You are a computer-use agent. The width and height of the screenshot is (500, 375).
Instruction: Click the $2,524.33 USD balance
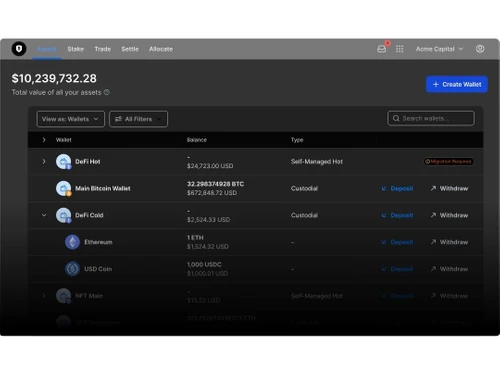(x=208, y=219)
